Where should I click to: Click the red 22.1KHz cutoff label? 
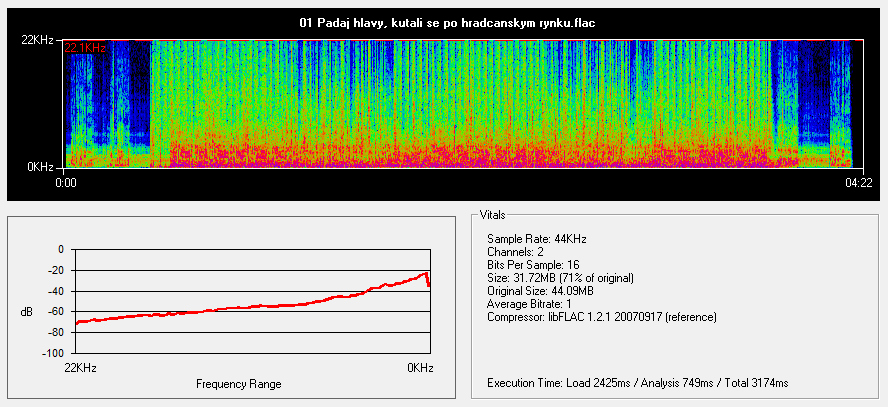pos(85,47)
